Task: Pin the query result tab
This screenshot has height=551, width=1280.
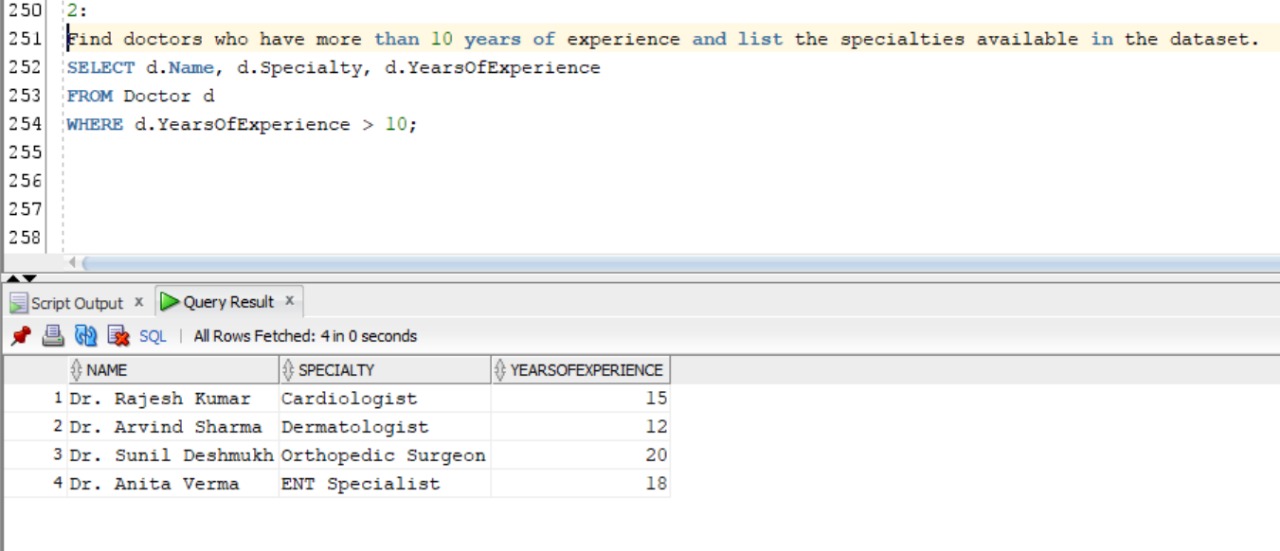Action: tap(20, 336)
